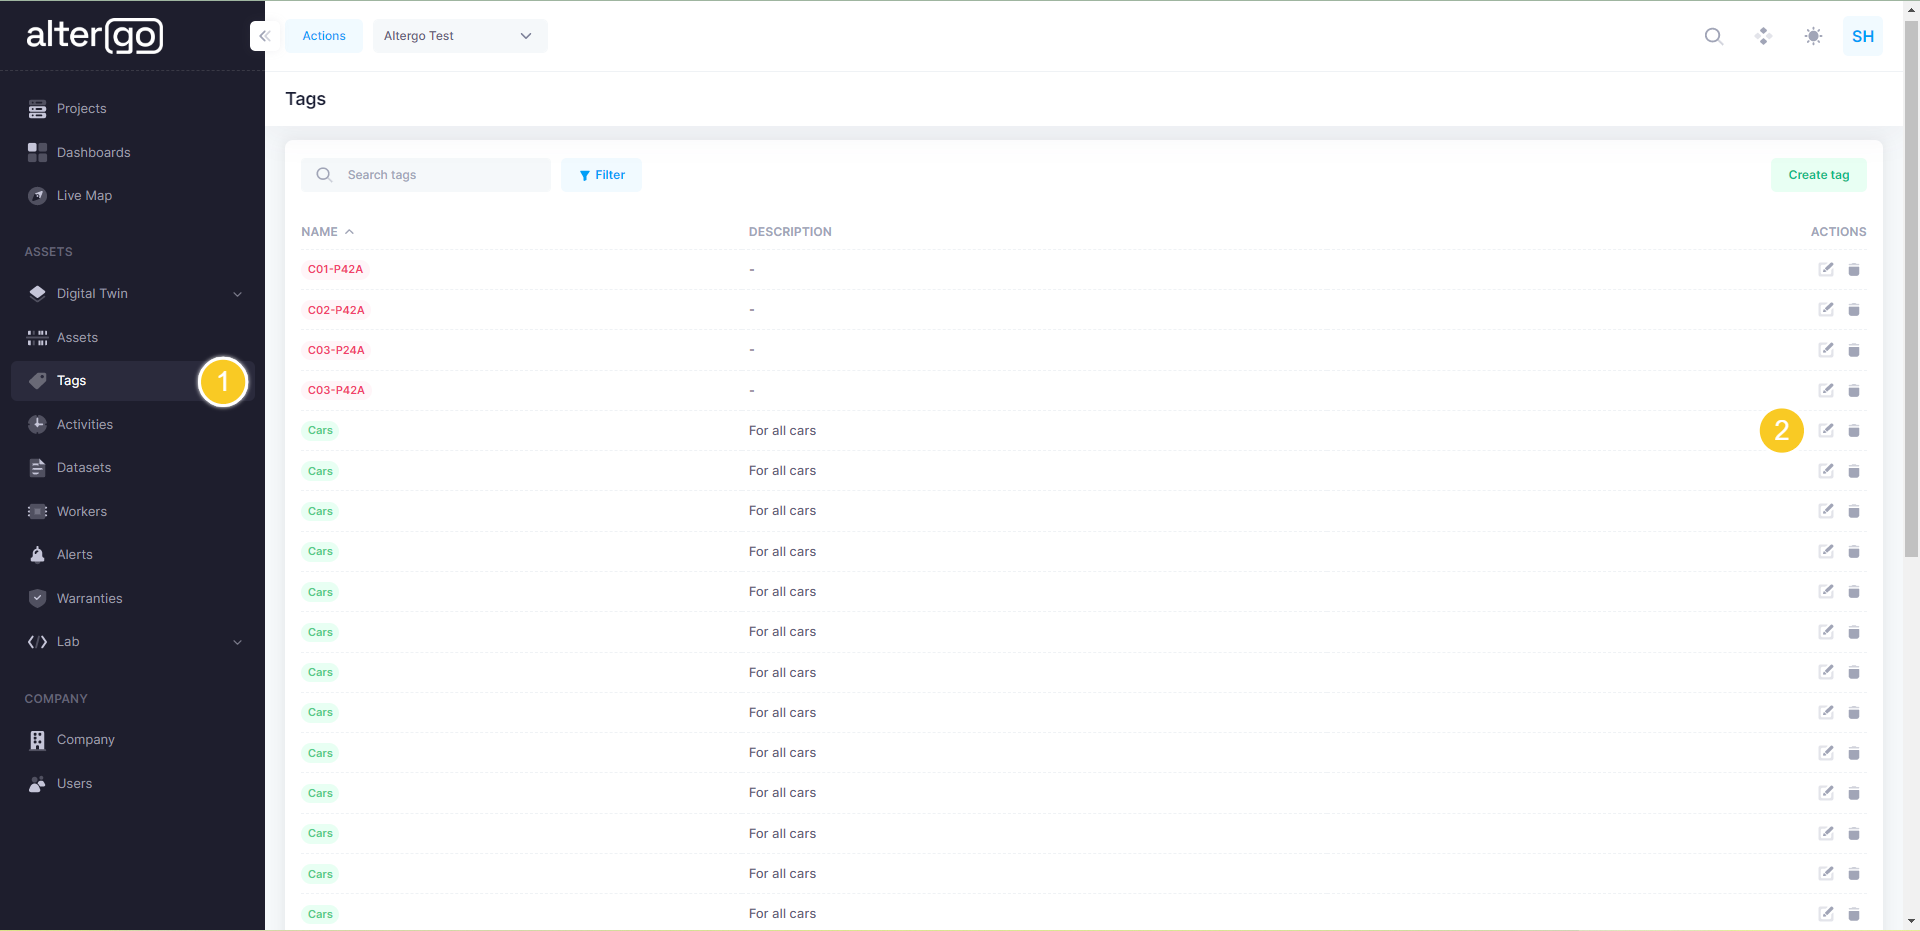Edit the C03-P42A tag
This screenshot has height=931, width=1920.
(x=1826, y=390)
